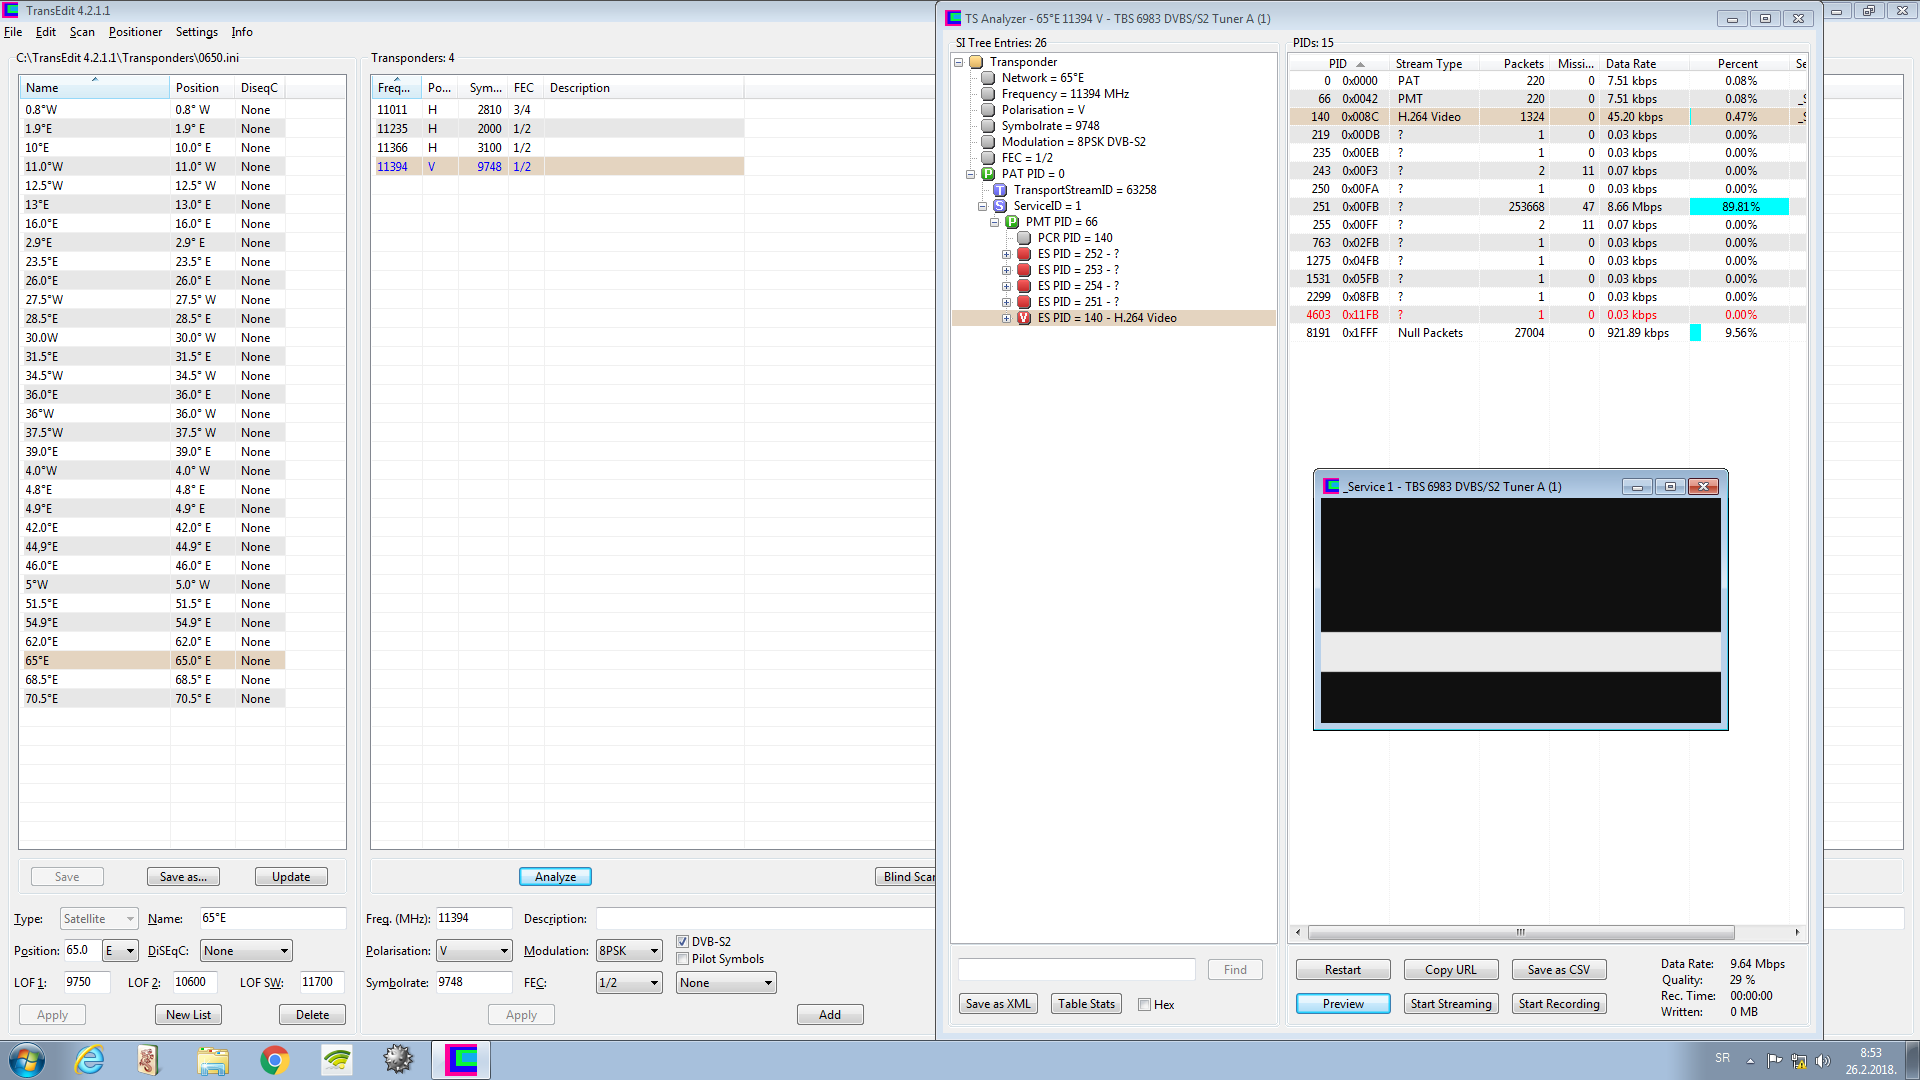Click the yellow Transponder node icon
This screenshot has height=1080, width=1920.
coord(976,62)
